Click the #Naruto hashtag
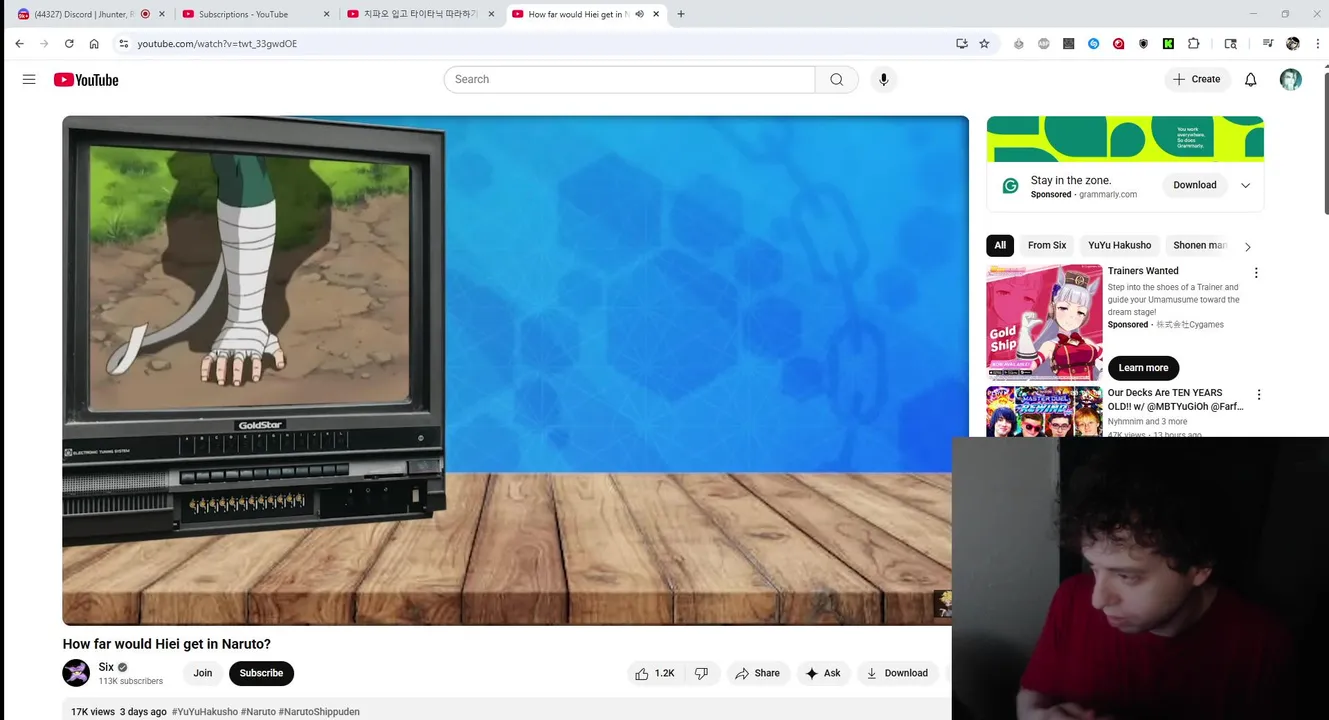This screenshot has width=1329, height=720. [258, 712]
